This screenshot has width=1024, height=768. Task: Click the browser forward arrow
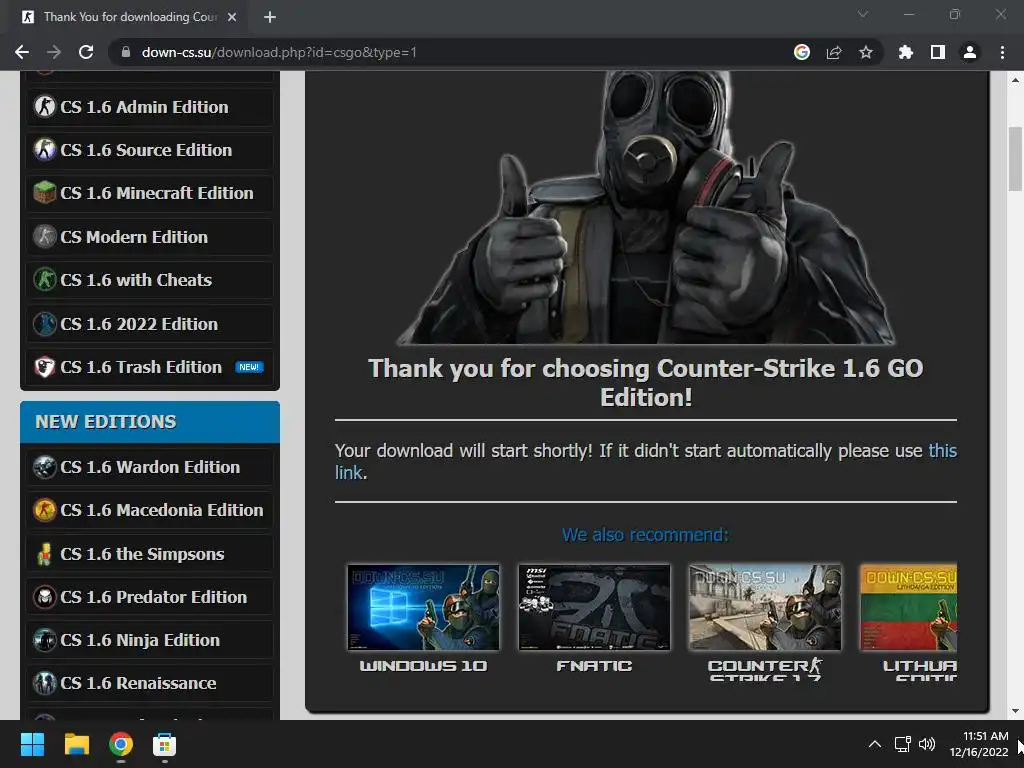coord(54,52)
